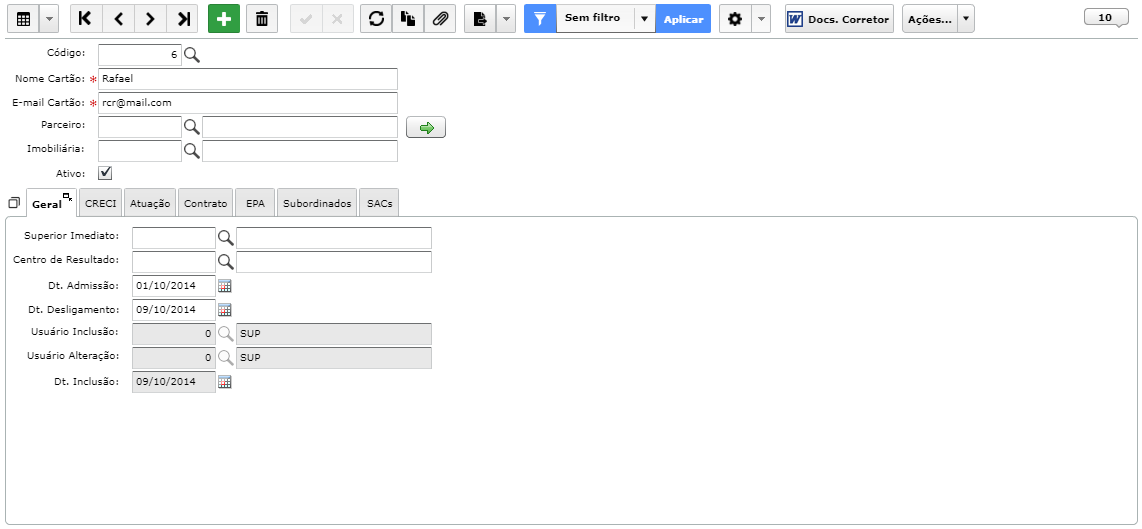Click the E-mail Cartão field
The height and width of the screenshot is (529, 1142).
[248, 103]
